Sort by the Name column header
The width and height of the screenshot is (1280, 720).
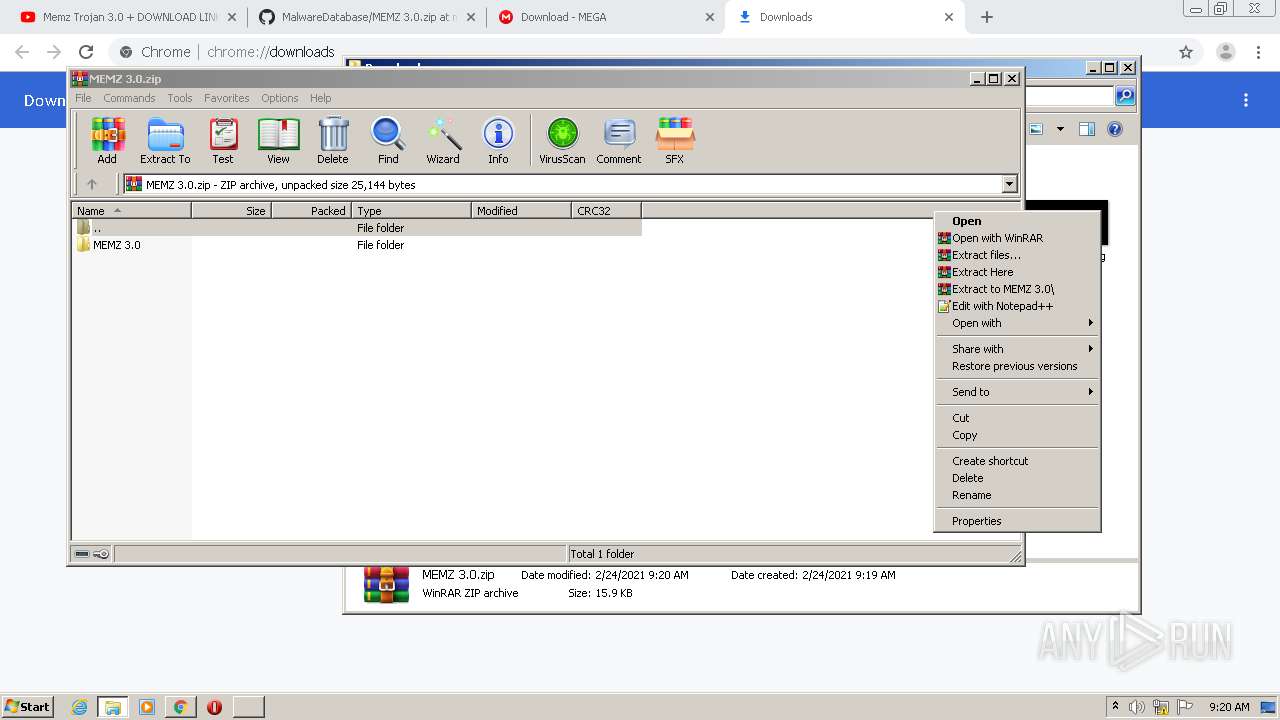131,210
